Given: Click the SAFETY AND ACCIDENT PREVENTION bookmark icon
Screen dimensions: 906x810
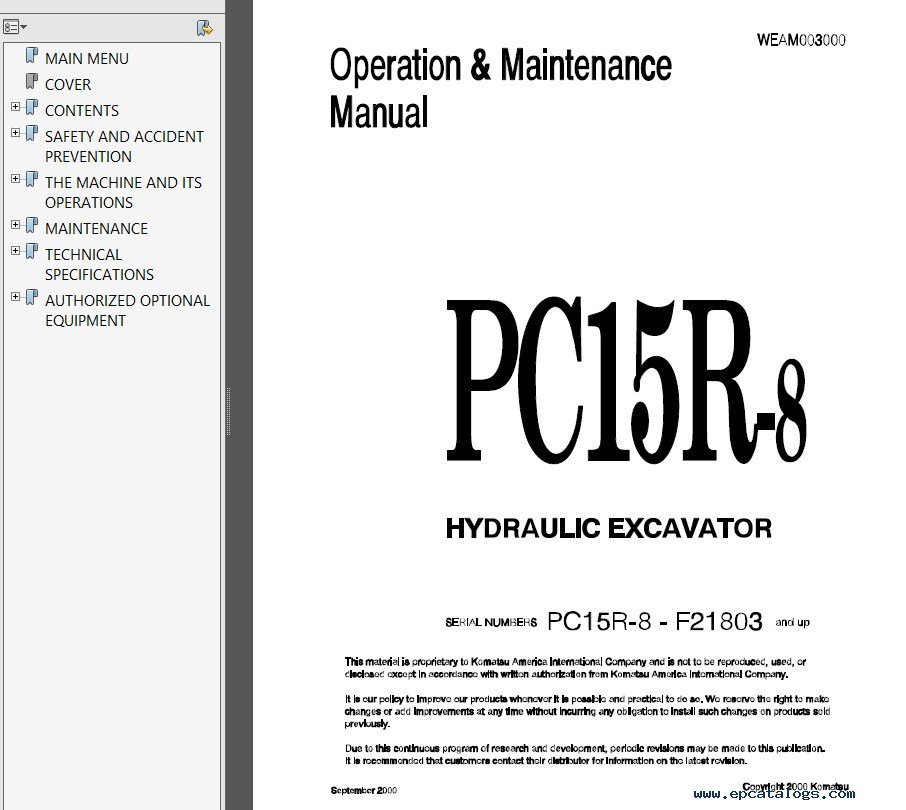Looking at the screenshot, I should tap(32, 134).
